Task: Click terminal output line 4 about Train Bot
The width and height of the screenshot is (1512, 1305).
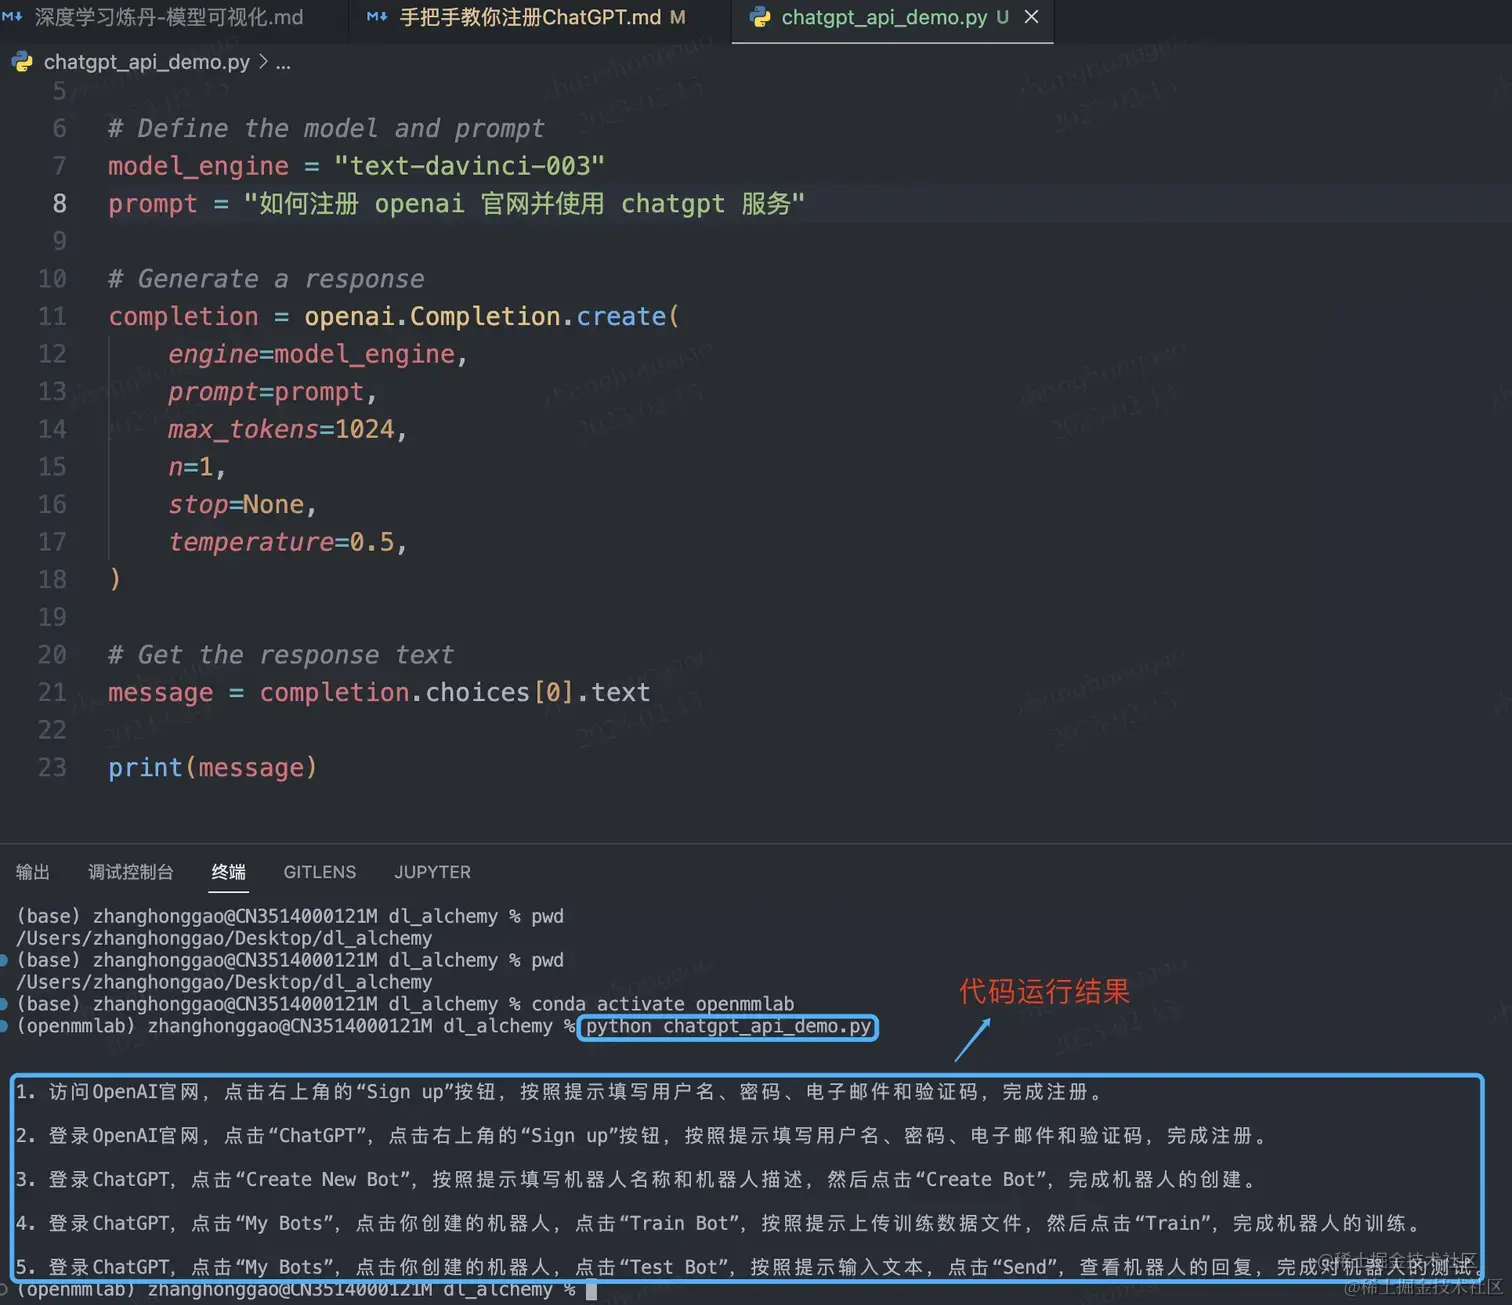Action: click(x=718, y=1224)
